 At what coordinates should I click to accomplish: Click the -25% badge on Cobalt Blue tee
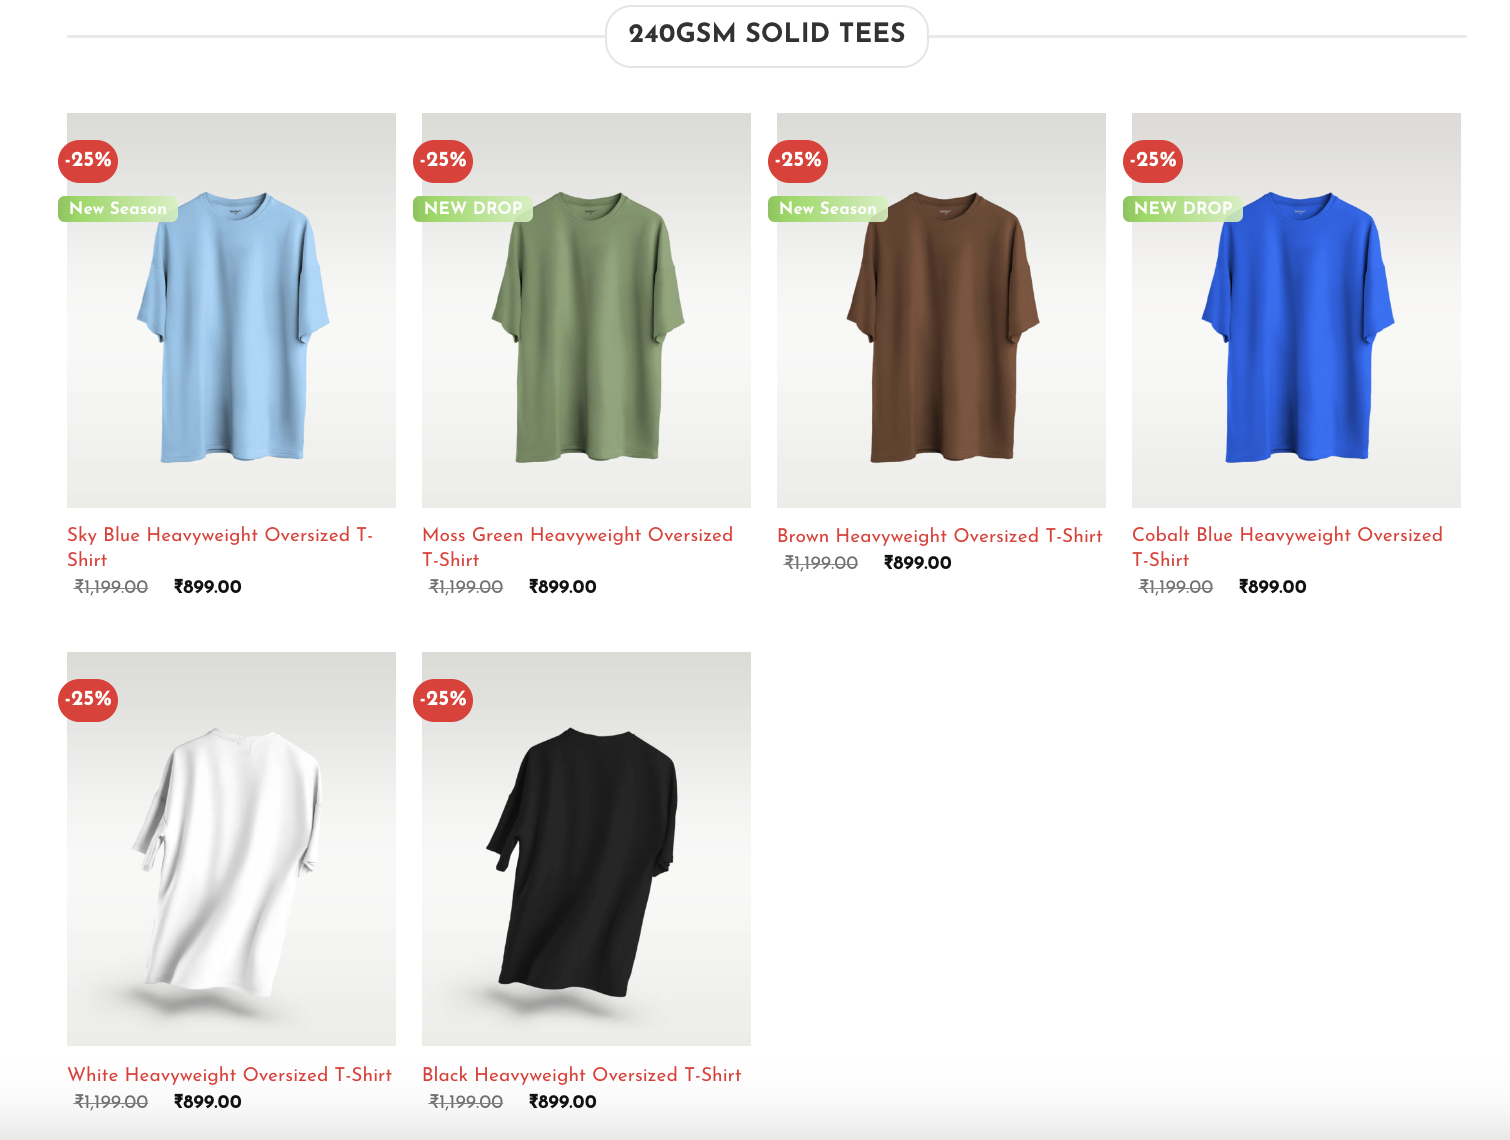click(1153, 160)
